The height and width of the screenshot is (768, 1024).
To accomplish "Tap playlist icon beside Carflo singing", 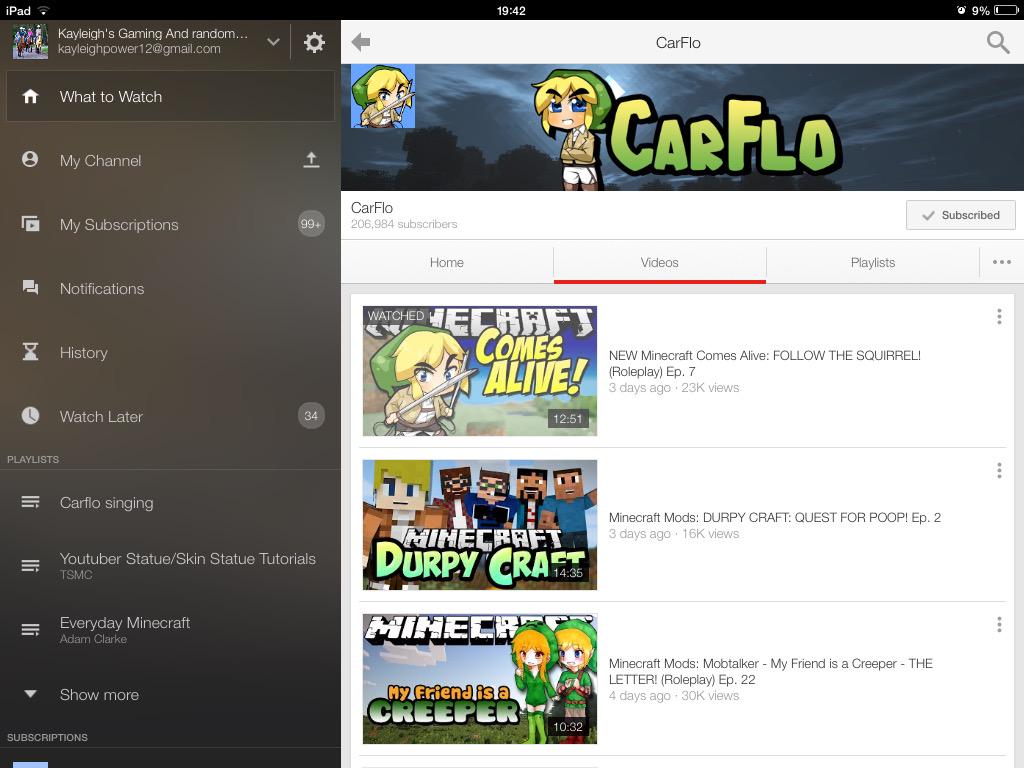I will [30, 502].
